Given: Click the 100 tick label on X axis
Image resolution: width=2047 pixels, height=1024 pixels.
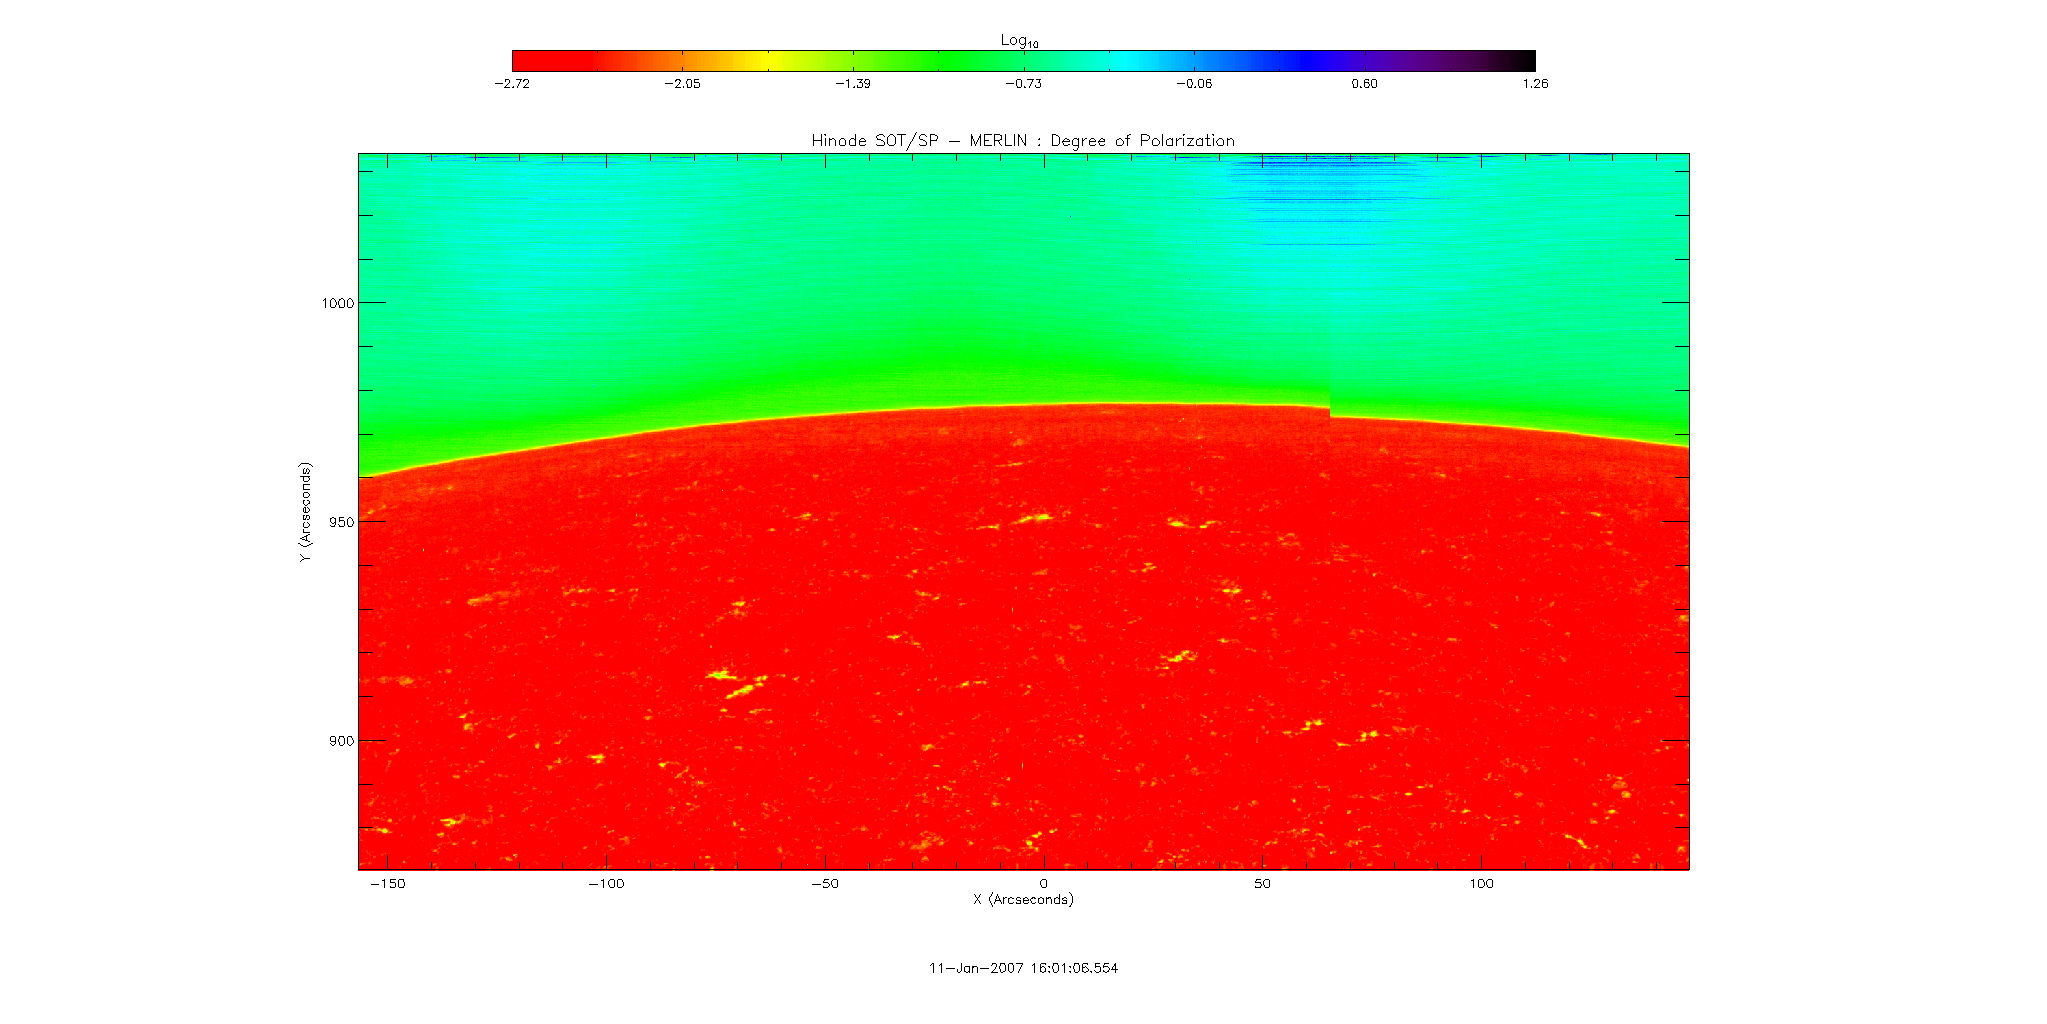Looking at the screenshot, I should (1481, 884).
